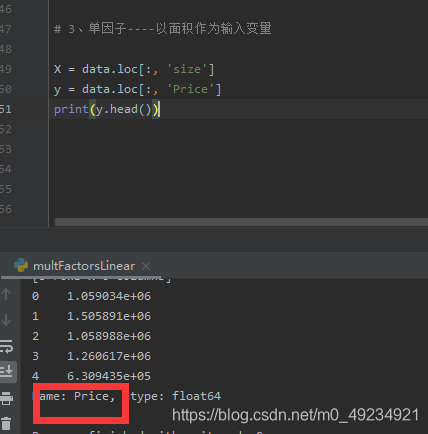Click the 'Price' string in line 50
Screen dimensions: 428x434
pyautogui.click(x=191, y=89)
